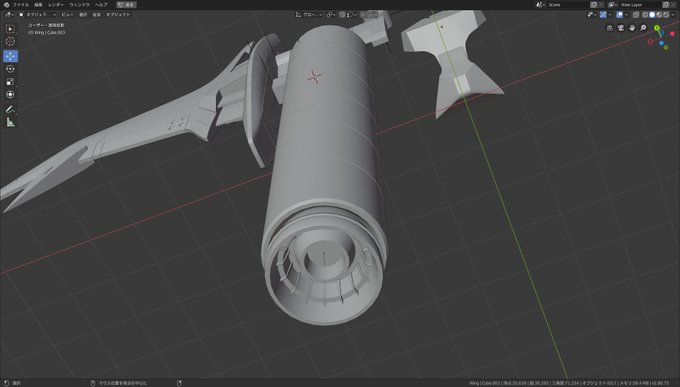This screenshot has width=680, height=387.
Task: Switch perspective/orthographic grid icon
Action: [x=610, y=28]
